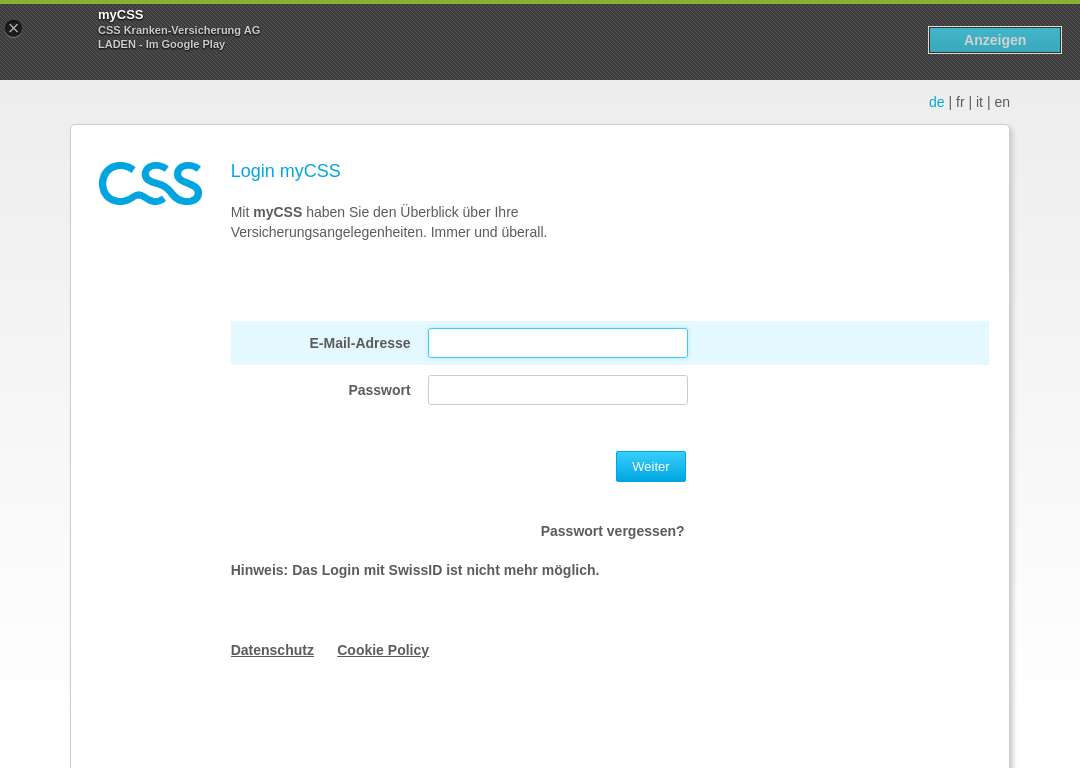The height and width of the screenshot is (768, 1080).
Task: Click 'CSS Kranken-Versicherung AG' banner text
Action: (179, 30)
